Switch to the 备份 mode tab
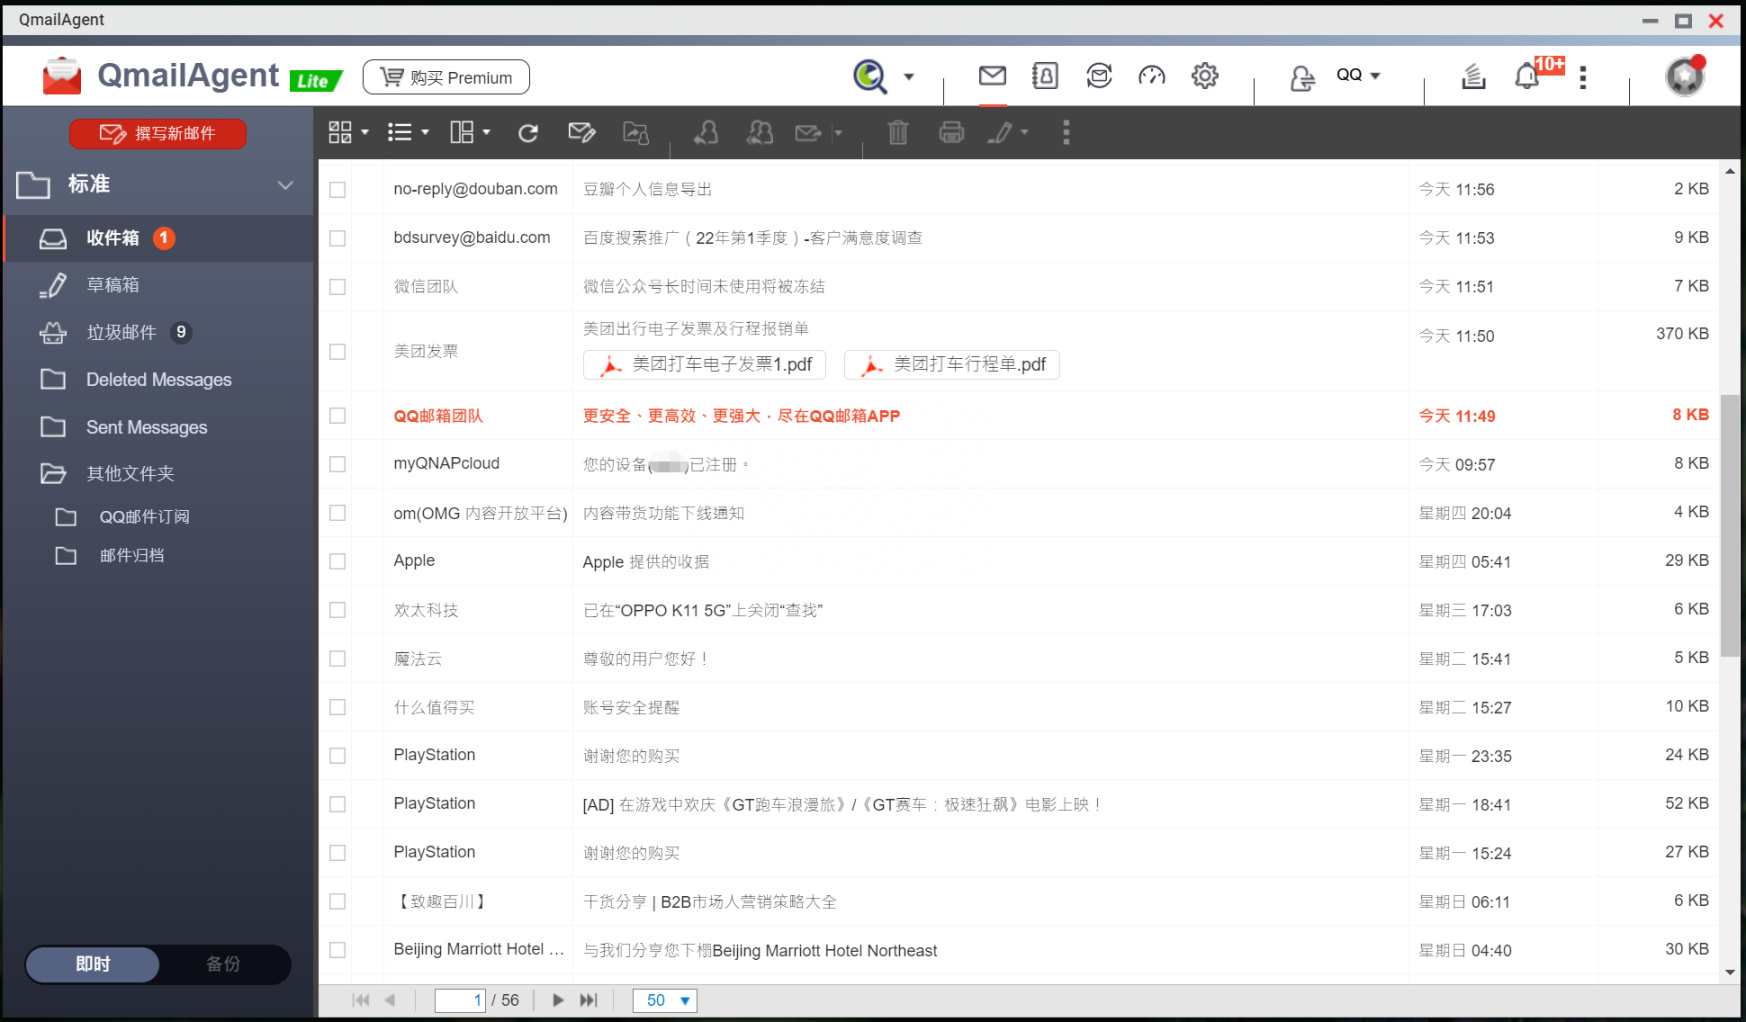The width and height of the screenshot is (1746, 1022). click(224, 964)
